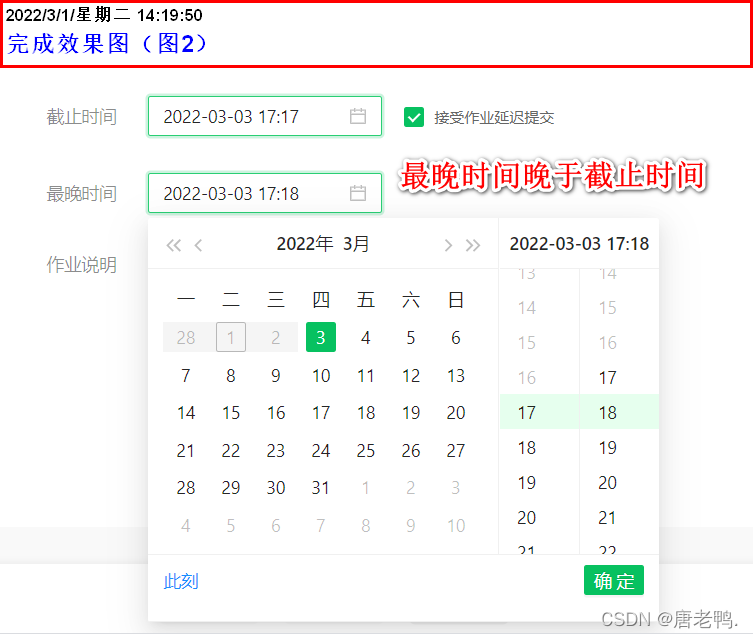The width and height of the screenshot is (753, 638).
Task: Select March 30 date cell
Action: click(276, 488)
